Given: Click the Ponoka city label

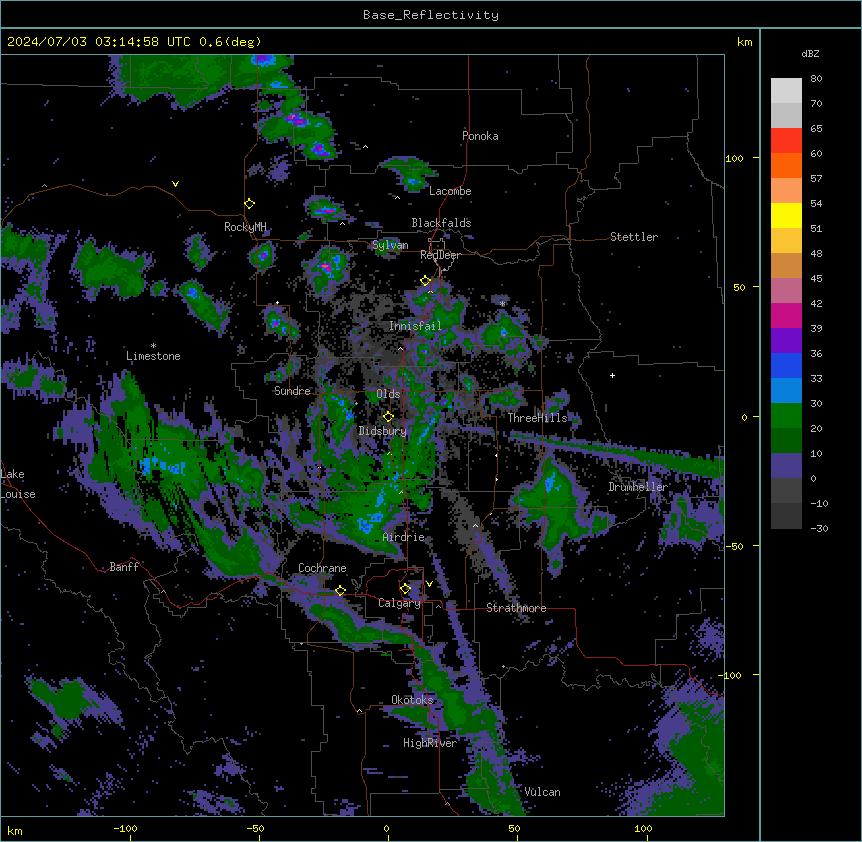Looking at the screenshot, I should 480,136.
